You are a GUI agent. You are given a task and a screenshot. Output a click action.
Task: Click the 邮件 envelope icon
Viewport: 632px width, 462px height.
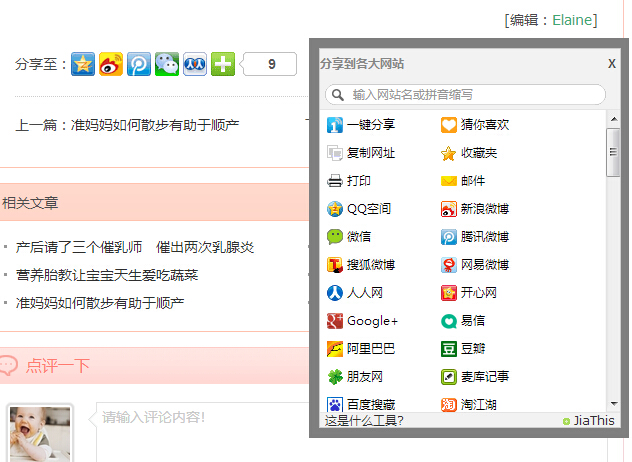tap(449, 181)
